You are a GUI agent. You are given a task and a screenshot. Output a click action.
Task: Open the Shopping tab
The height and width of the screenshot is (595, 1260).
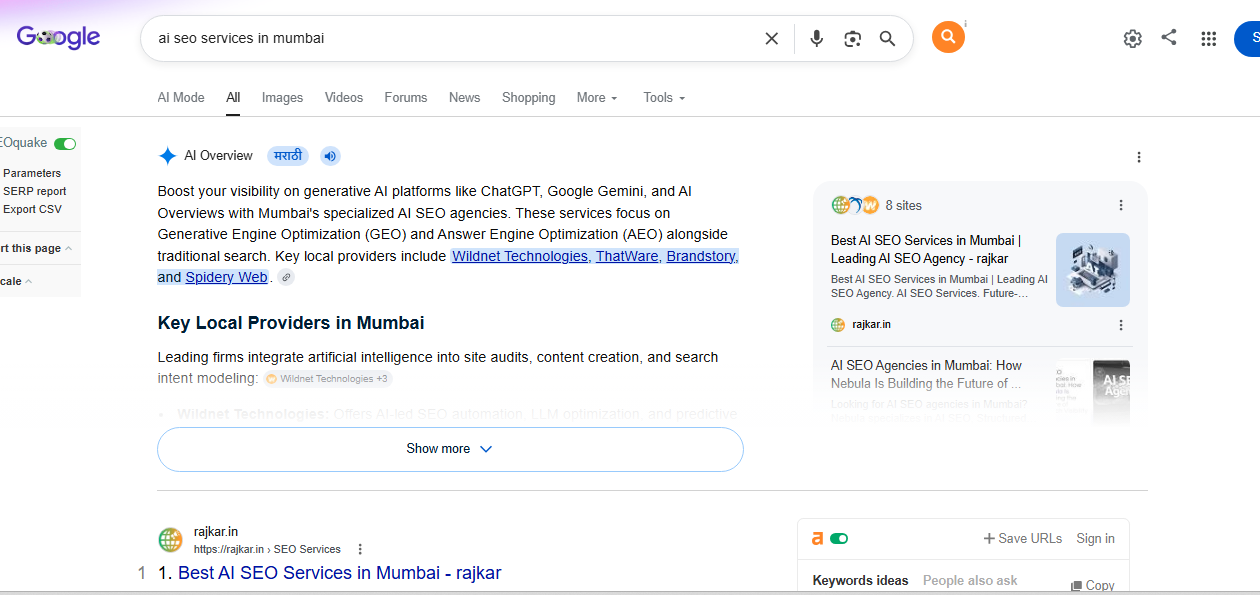pyautogui.click(x=529, y=98)
